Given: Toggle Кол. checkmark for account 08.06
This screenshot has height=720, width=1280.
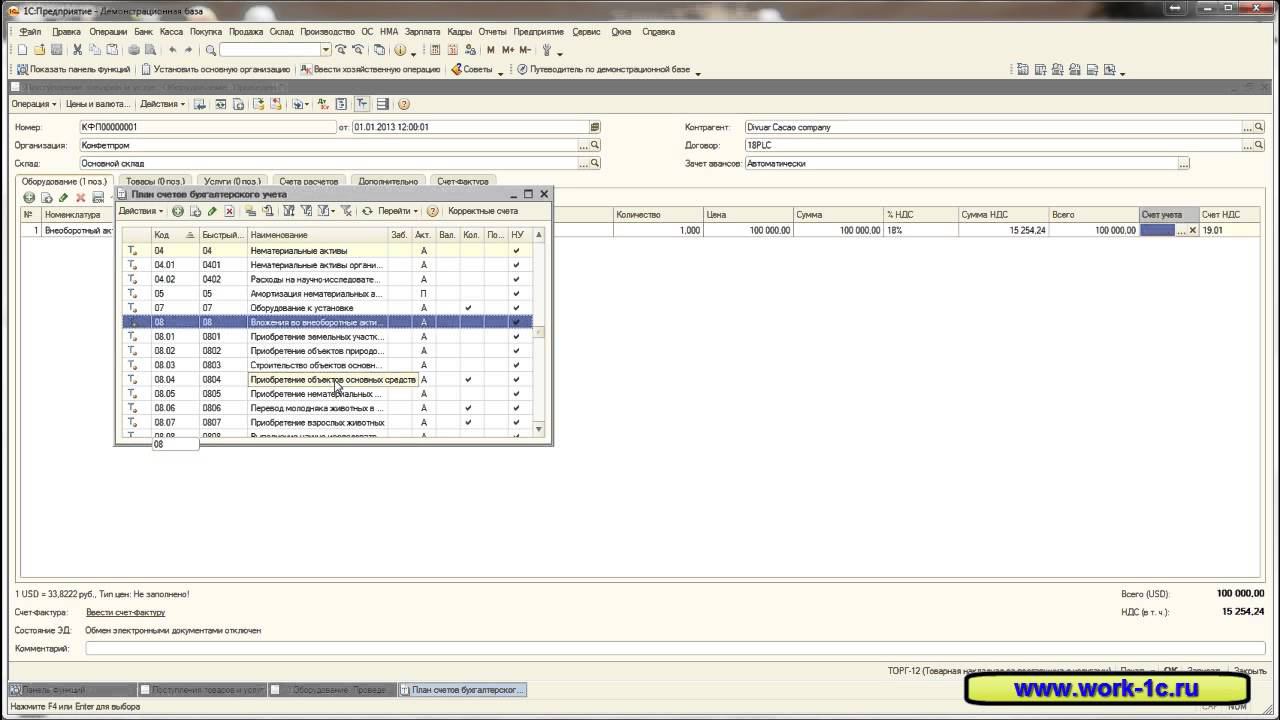Looking at the screenshot, I should (468, 408).
